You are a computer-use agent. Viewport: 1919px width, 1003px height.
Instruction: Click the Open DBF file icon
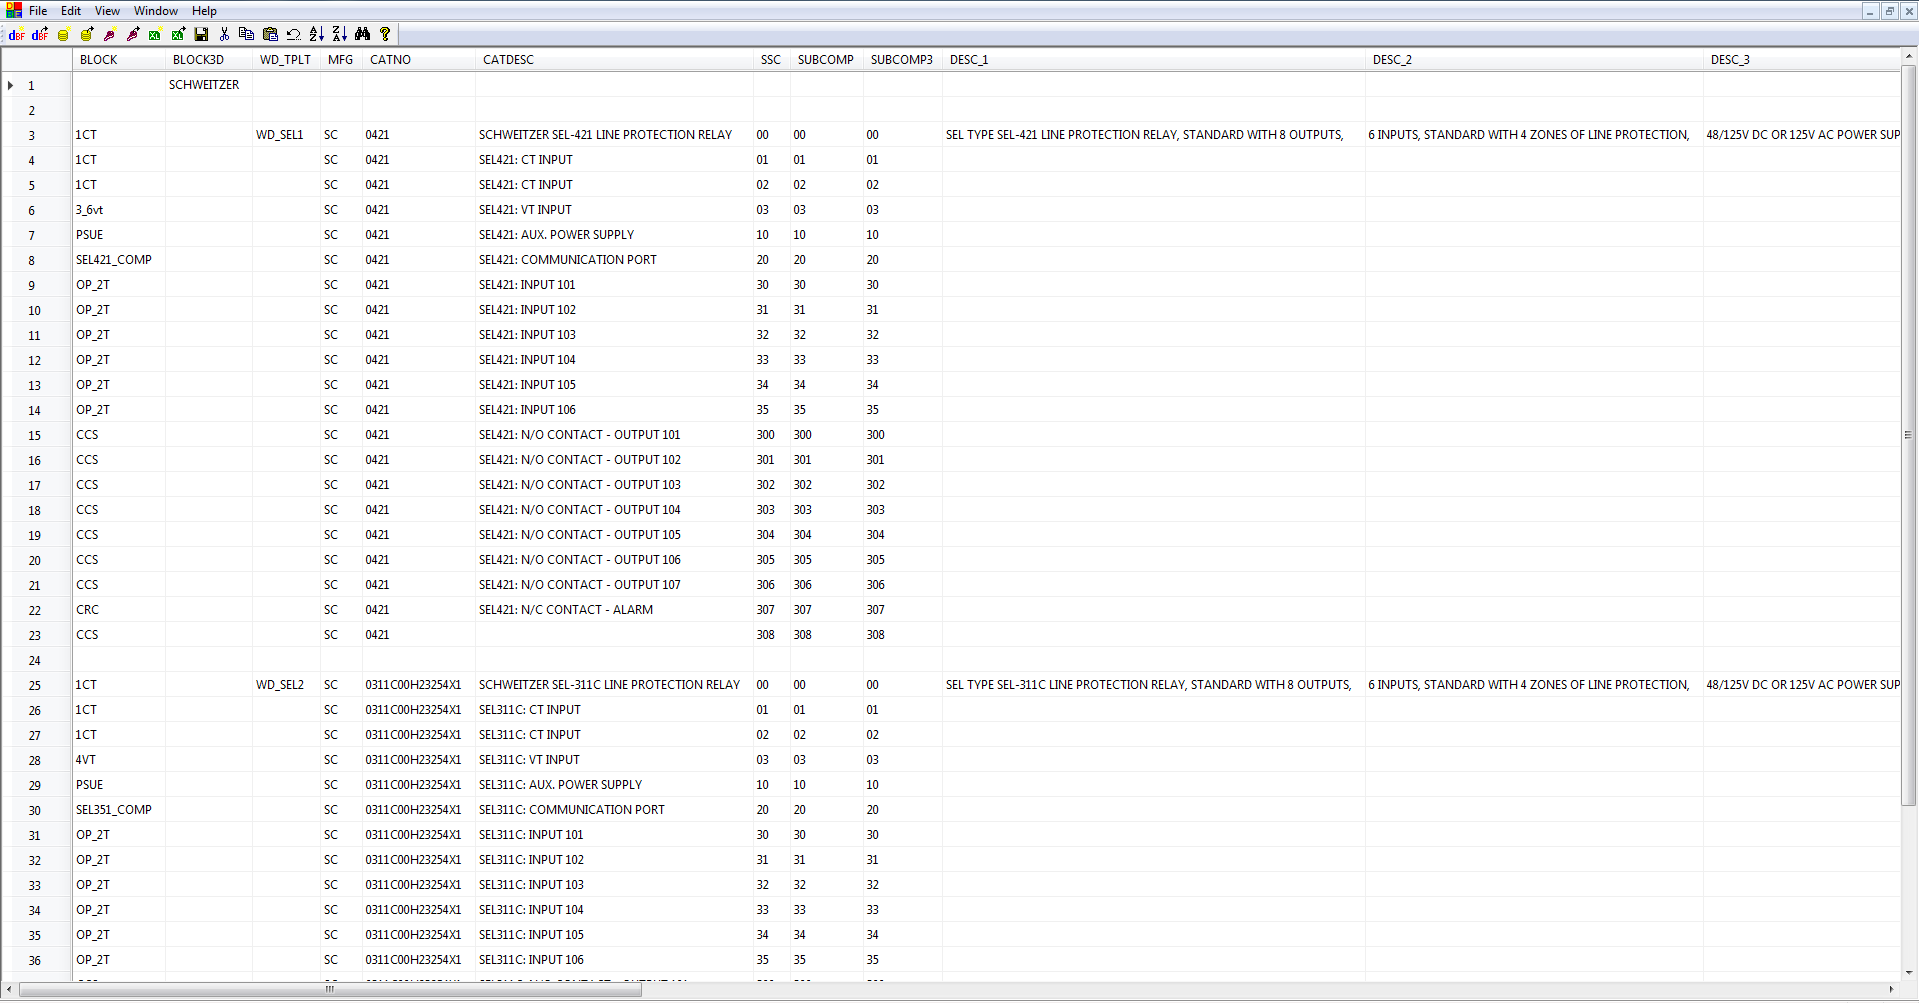[x=40, y=34]
